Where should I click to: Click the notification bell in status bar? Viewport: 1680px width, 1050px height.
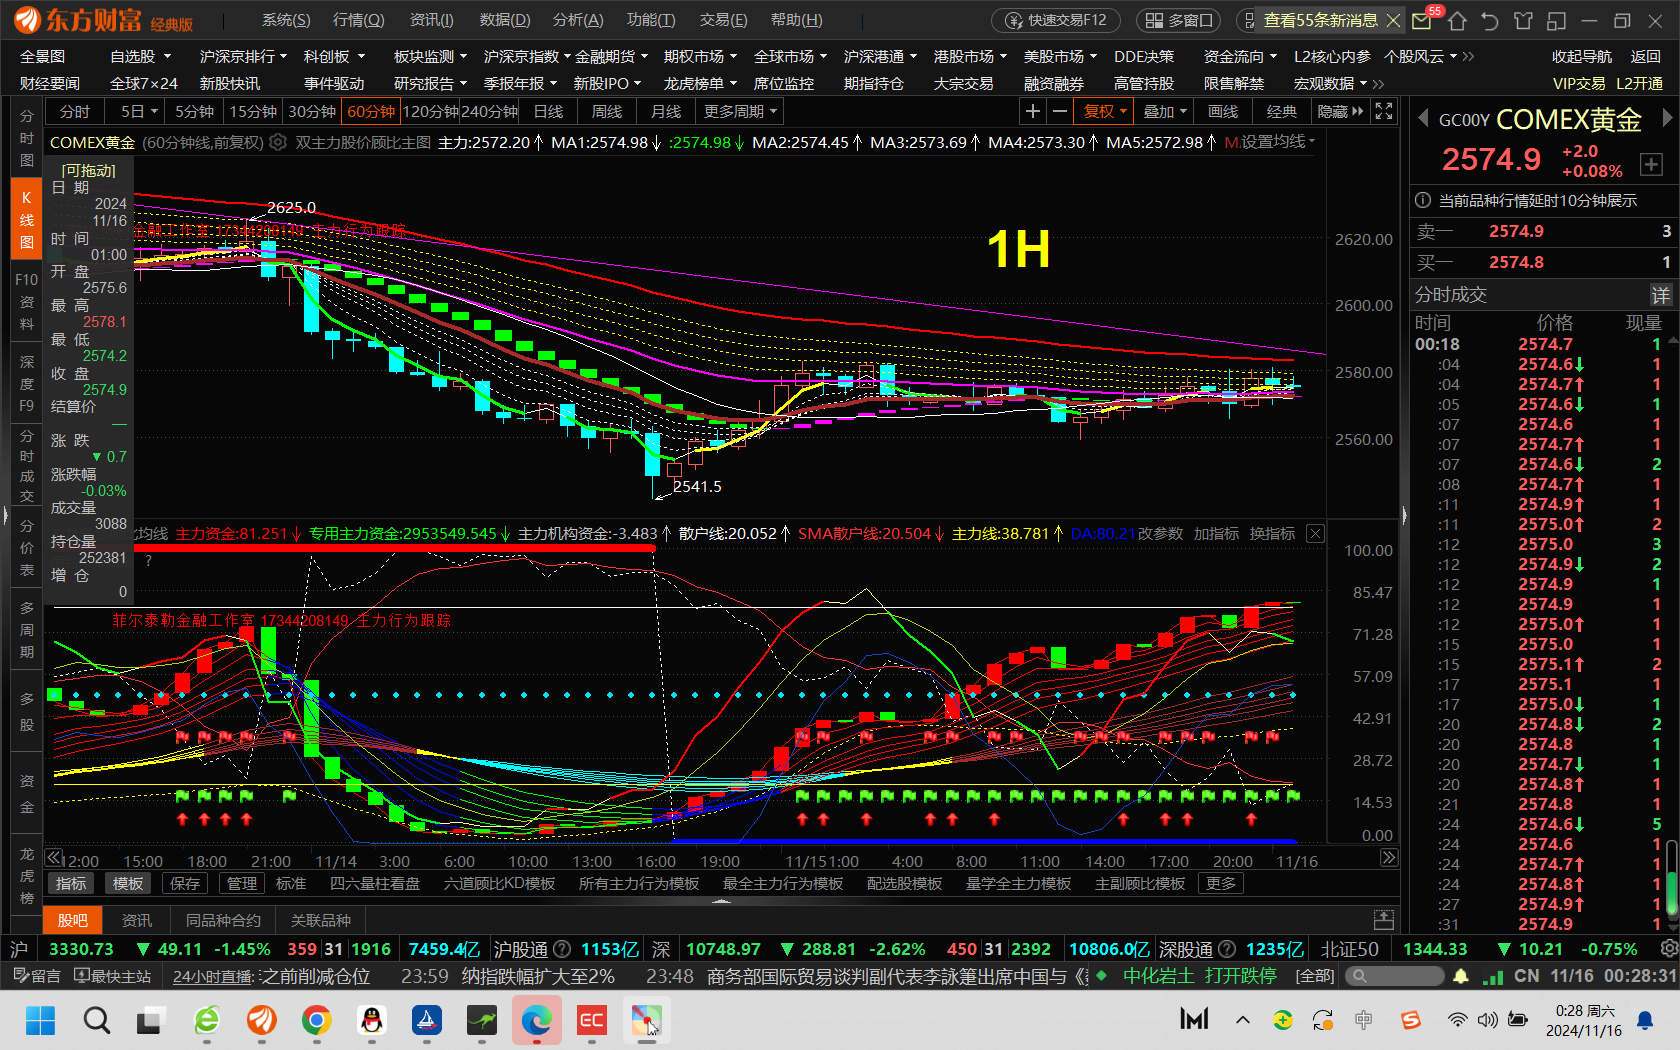point(1461,976)
